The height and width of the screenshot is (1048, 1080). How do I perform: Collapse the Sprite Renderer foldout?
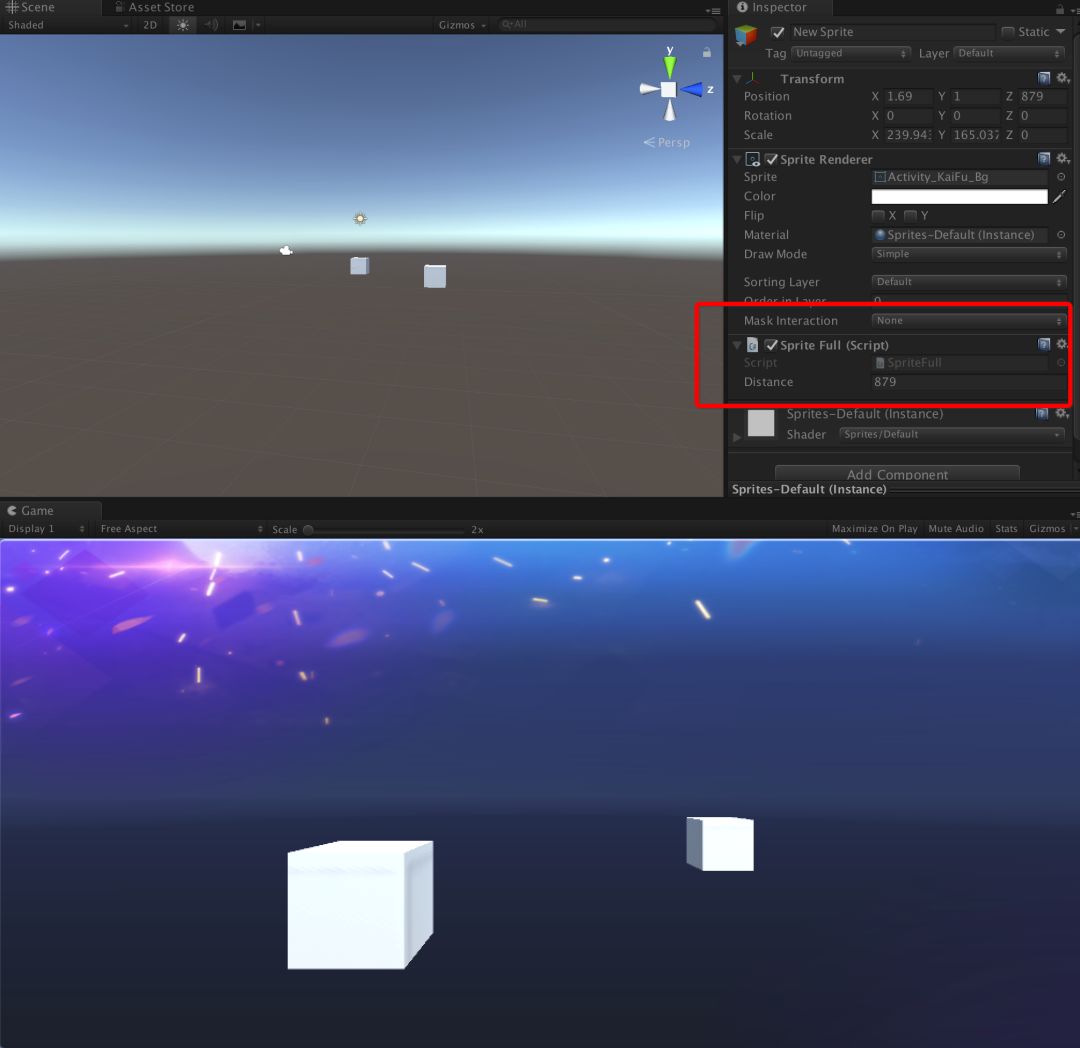737,159
